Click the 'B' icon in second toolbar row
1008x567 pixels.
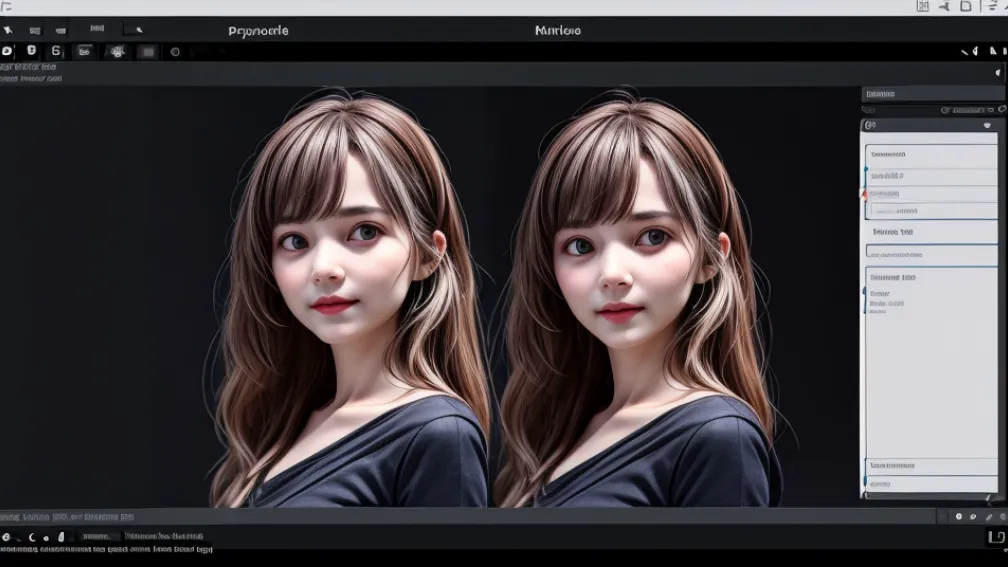pyautogui.click(x=31, y=50)
